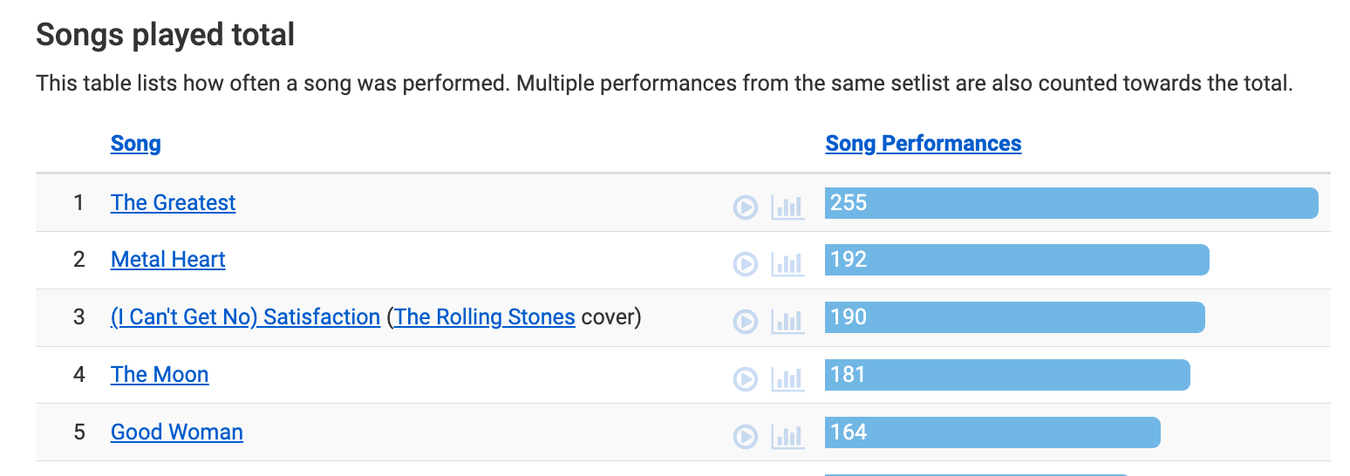This screenshot has height=476, width=1350.
Task: Open Good Woman statistics chart icon
Action: pyautogui.click(x=788, y=437)
